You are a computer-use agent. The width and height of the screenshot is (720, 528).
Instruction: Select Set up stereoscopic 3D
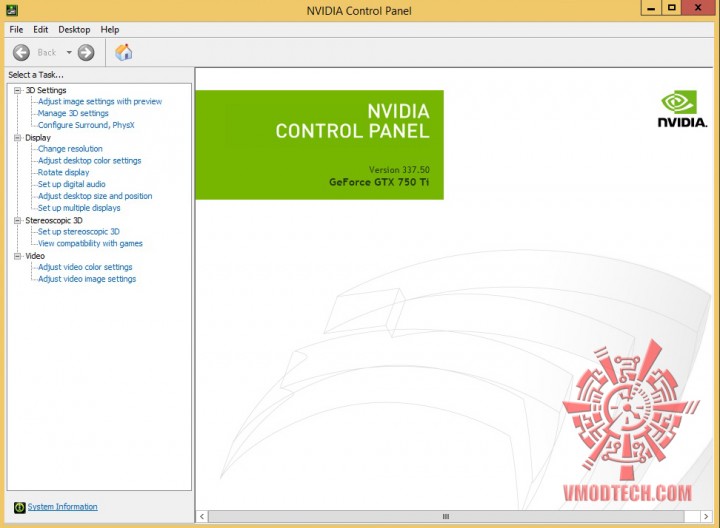pos(79,232)
